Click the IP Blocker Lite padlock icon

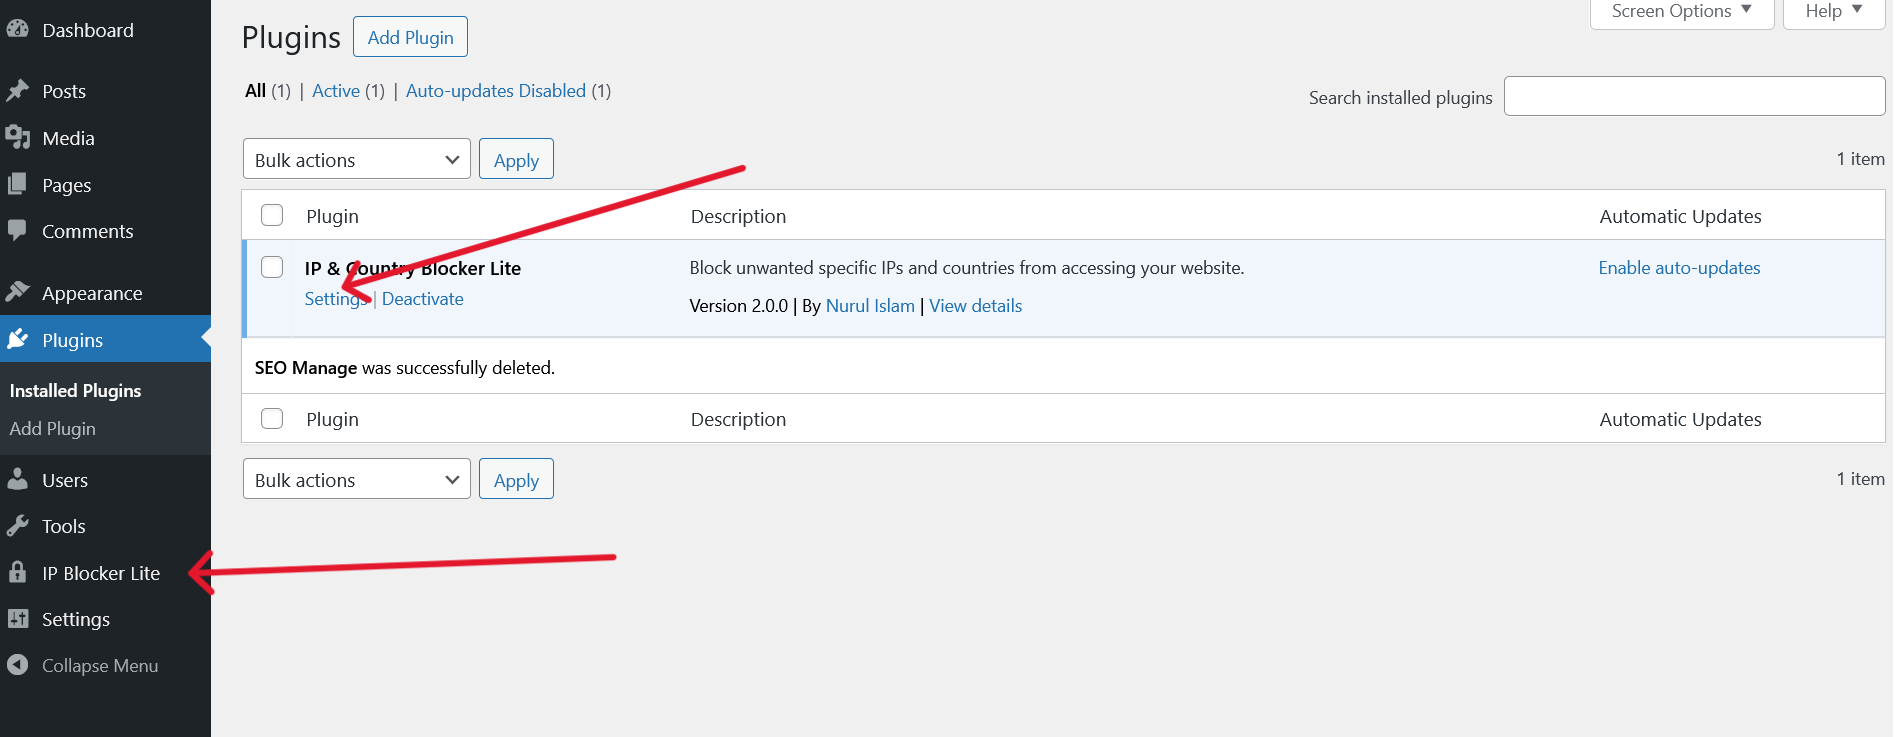tap(17, 572)
